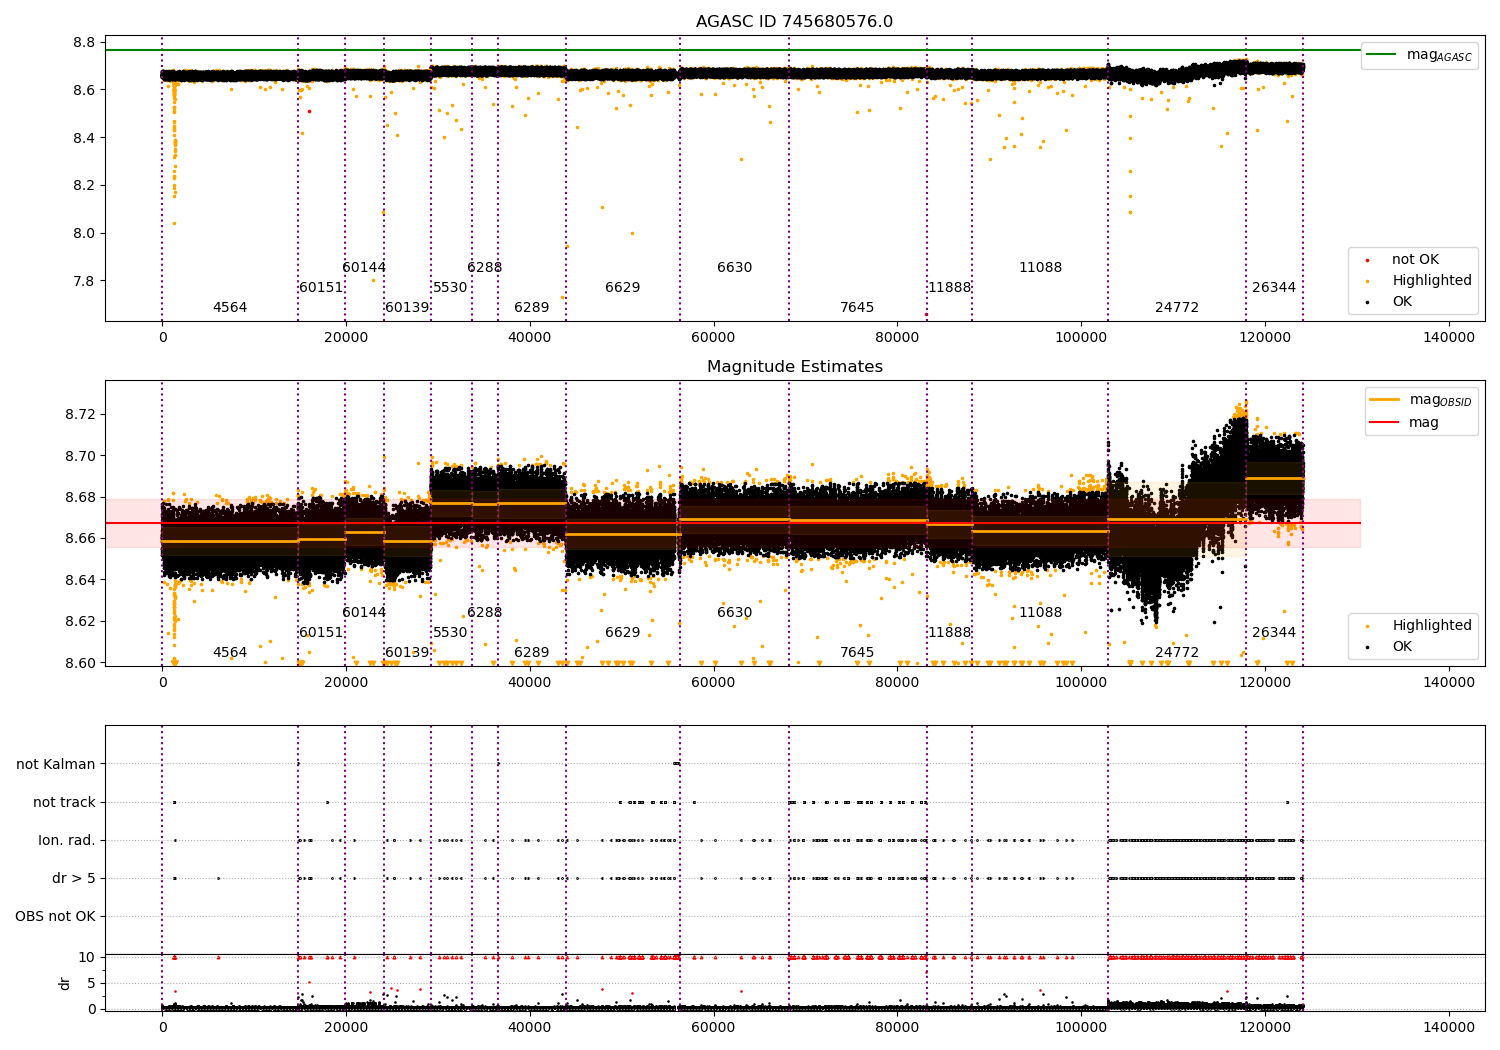Click the 8.68 y-axis tick label

[x=80, y=498]
